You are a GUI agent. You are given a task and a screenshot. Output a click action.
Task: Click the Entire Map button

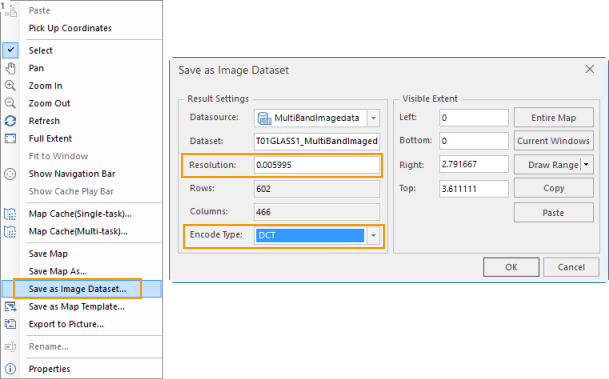[x=553, y=118]
